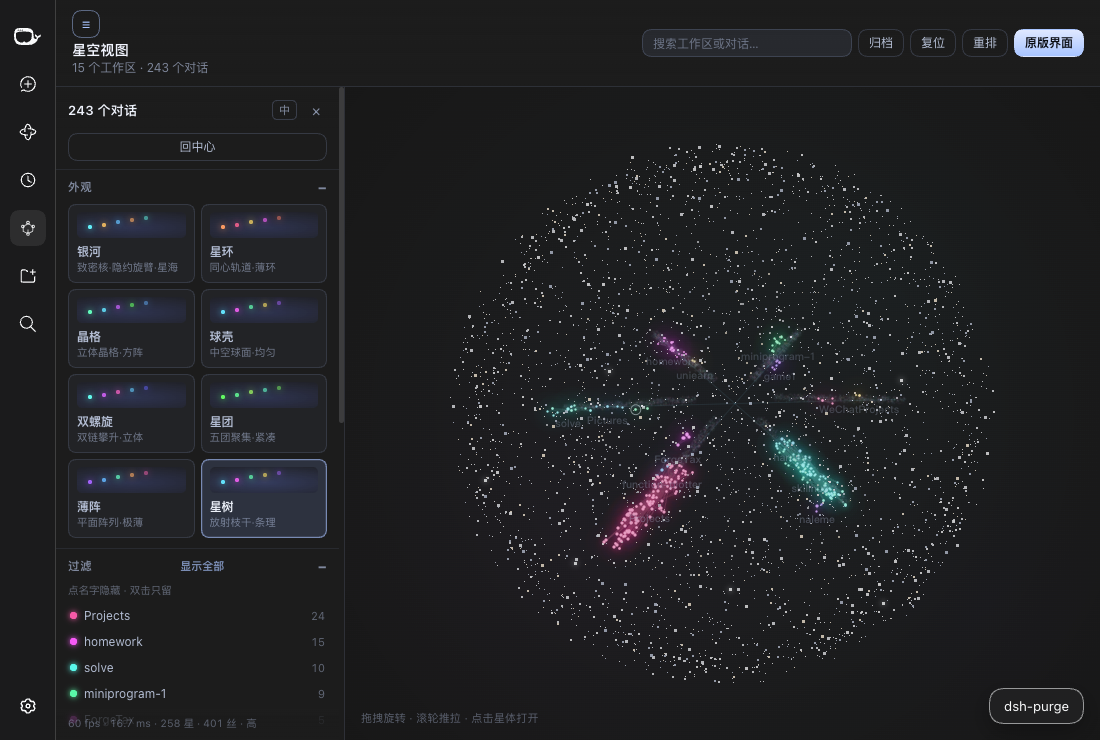The width and height of the screenshot is (1100, 740).
Task: Collapse the 外观 section
Action: (x=322, y=188)
